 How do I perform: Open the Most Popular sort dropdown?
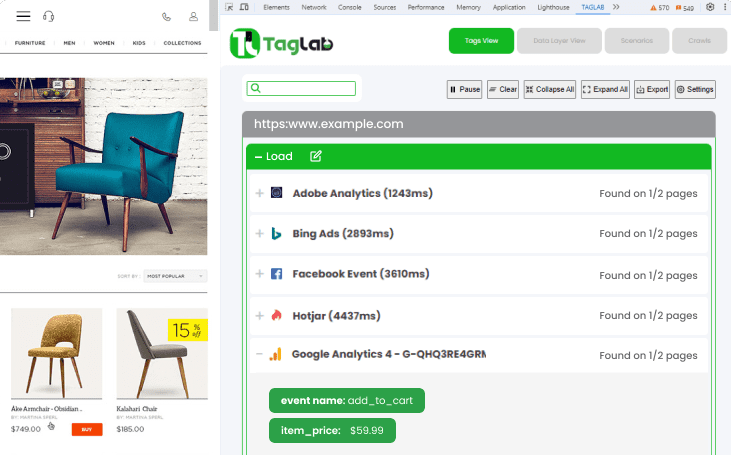point(175,276)
